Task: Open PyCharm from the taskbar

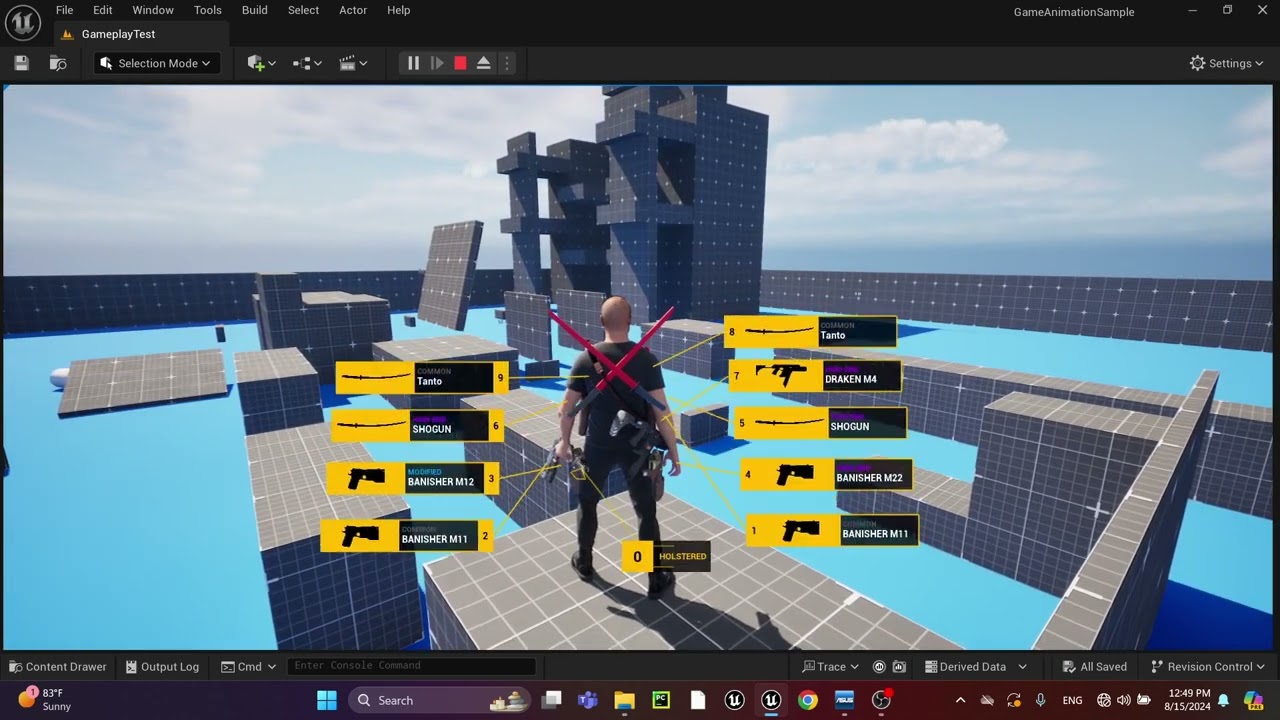Action: [661, 700]
